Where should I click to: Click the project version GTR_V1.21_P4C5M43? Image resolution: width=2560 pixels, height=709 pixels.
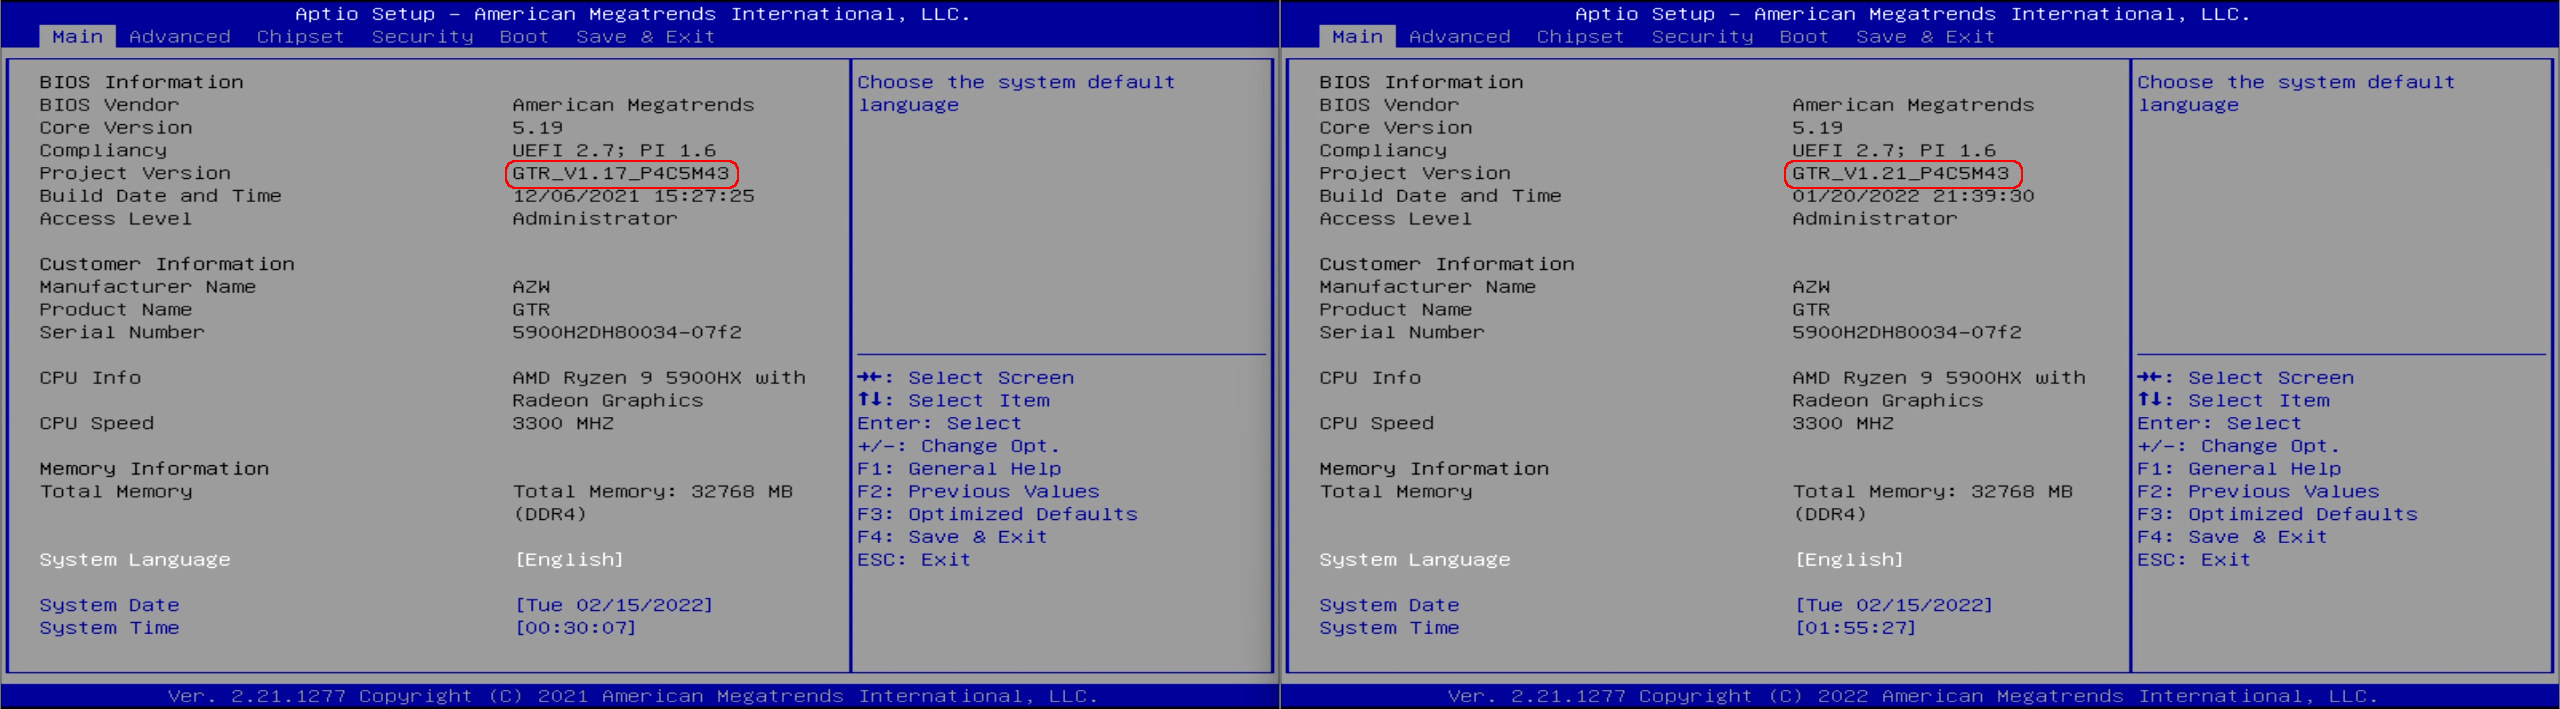tap(1901, 174)
